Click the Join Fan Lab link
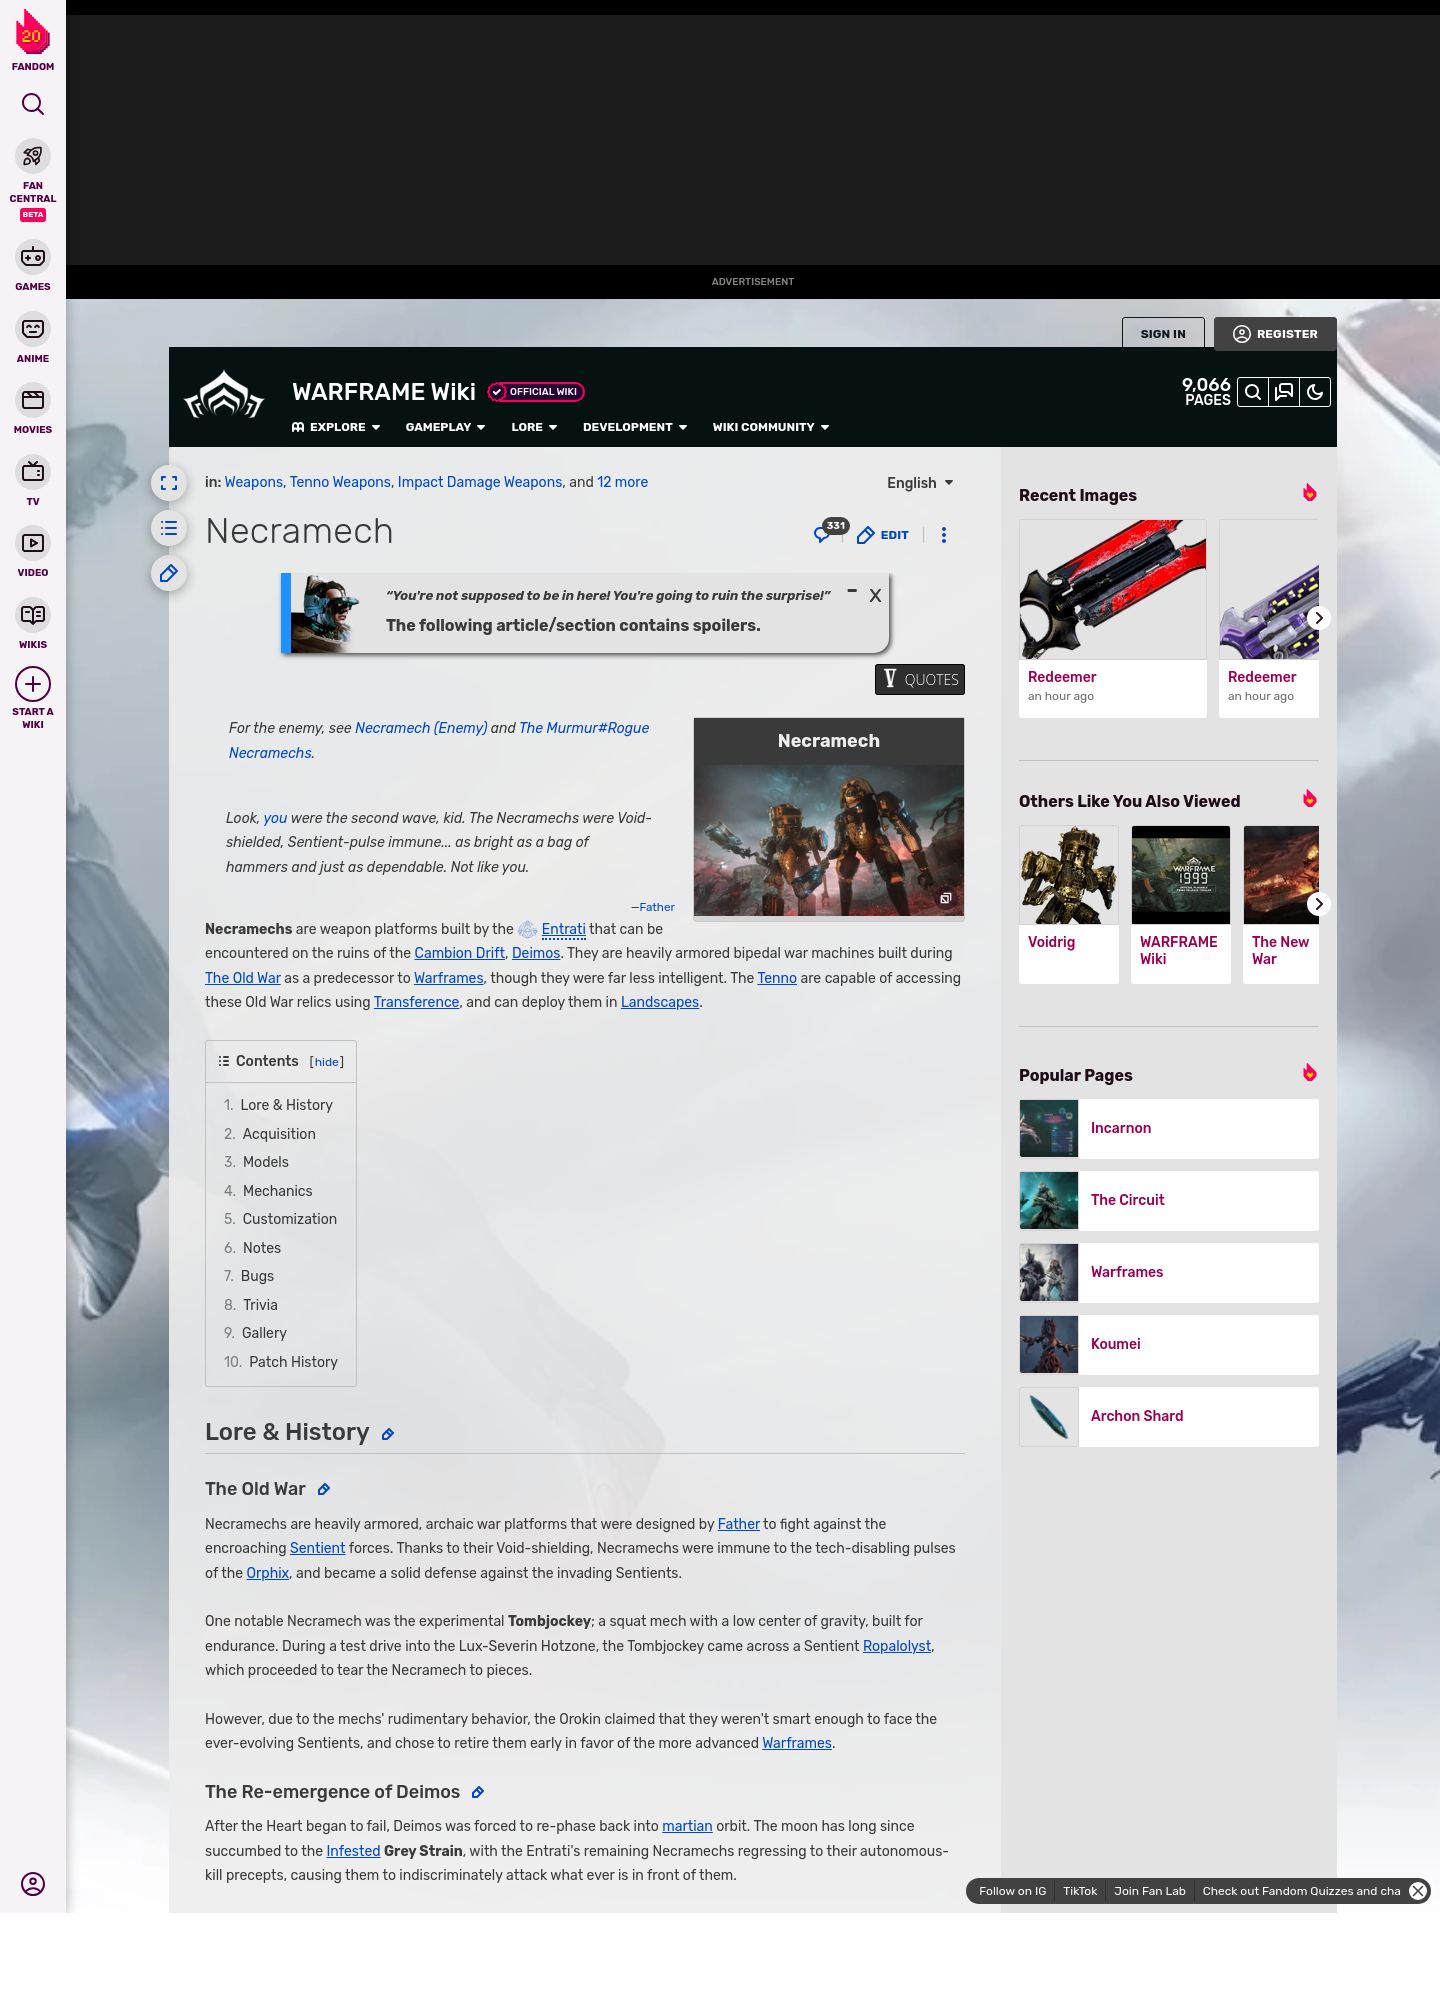 click(x=1150, y=1891)
